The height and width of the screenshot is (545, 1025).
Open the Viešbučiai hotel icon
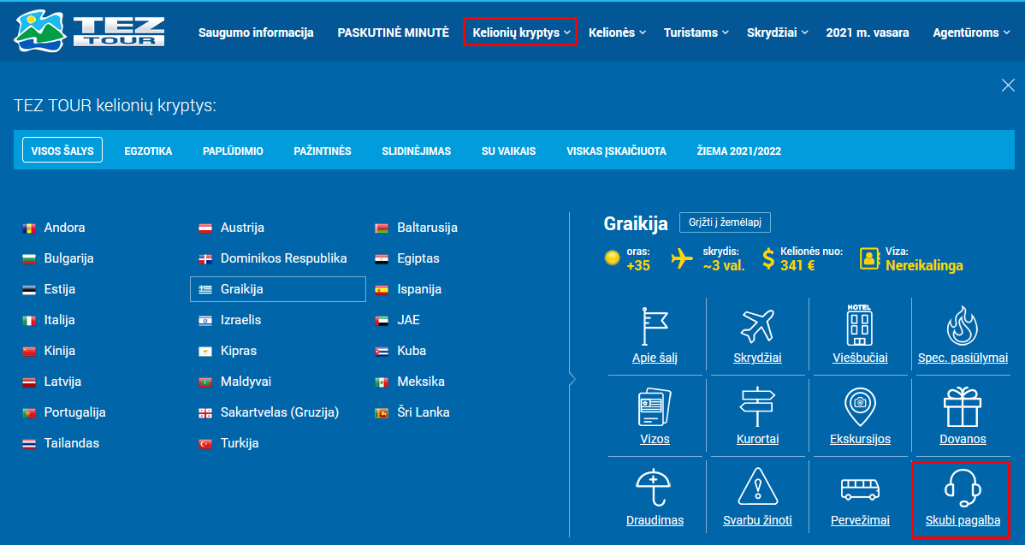tap(860, 325)
